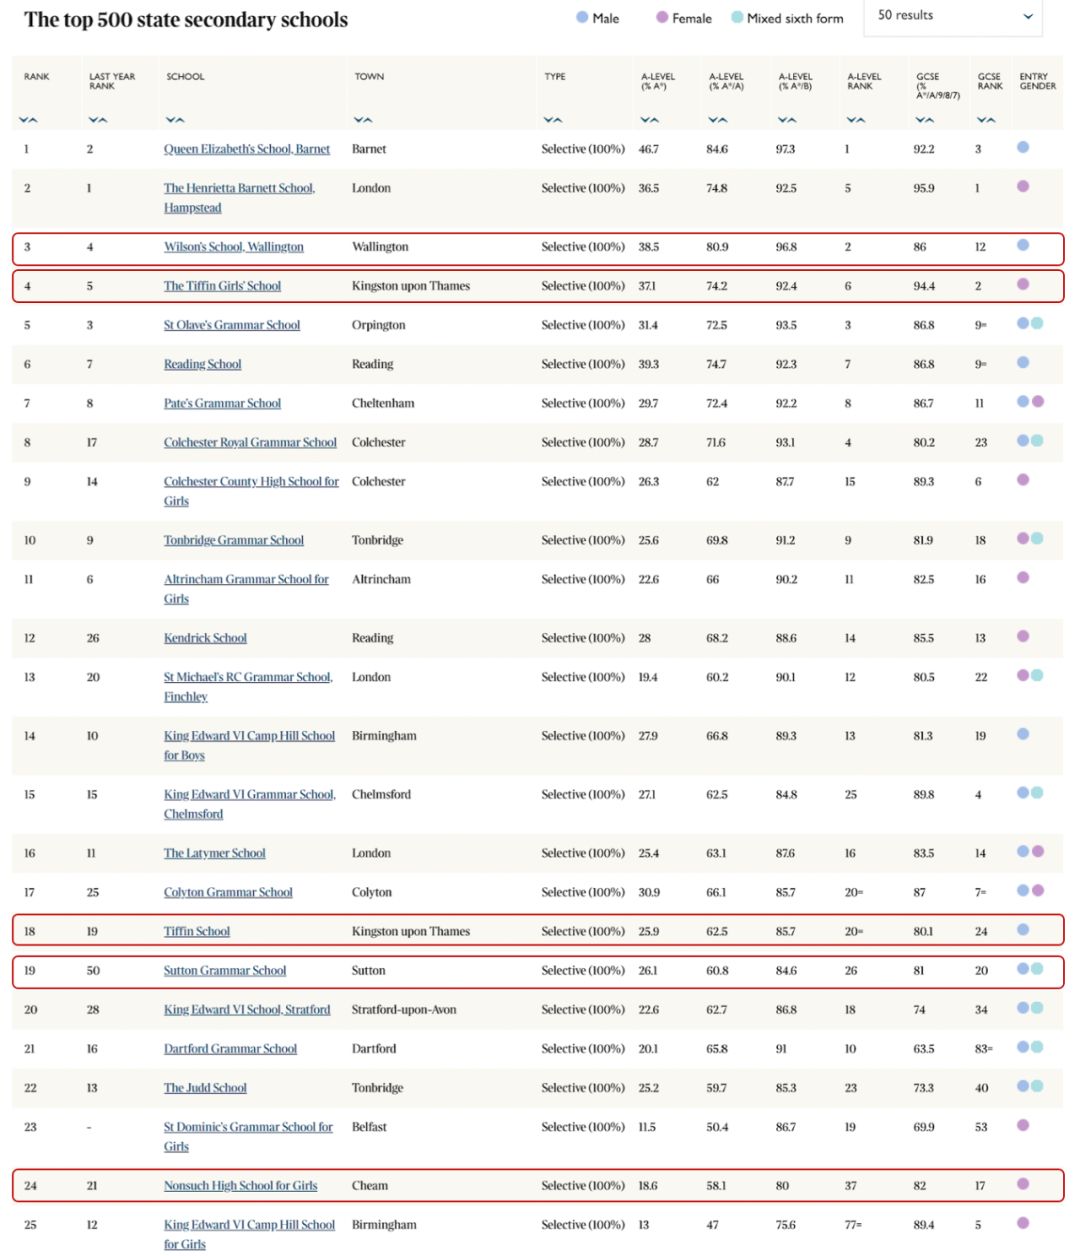Viewport: 1080px width, 1256px height.
Task: Sort by GCSE (% A*/A/9/8/7) column arrows
Action: click(x=925, y=120)
